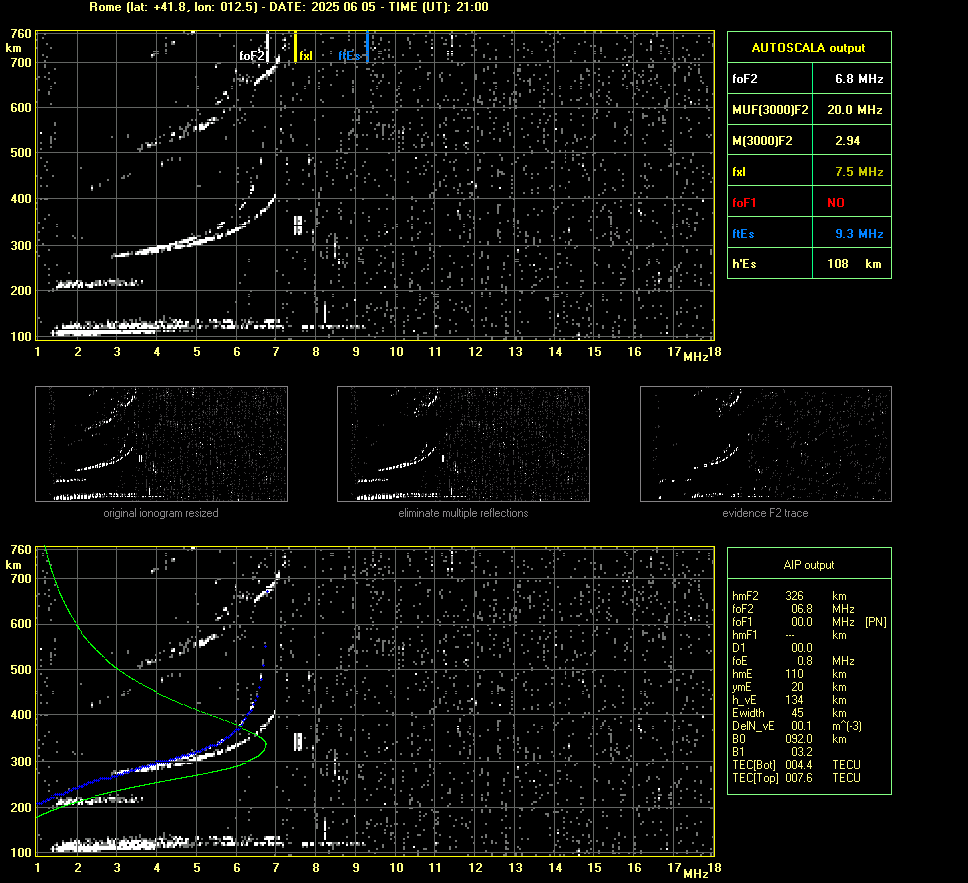968x883 pixels.
Task: Click the 10 MHz tick on bottom ionogram
Action: [x=396, y=868]
